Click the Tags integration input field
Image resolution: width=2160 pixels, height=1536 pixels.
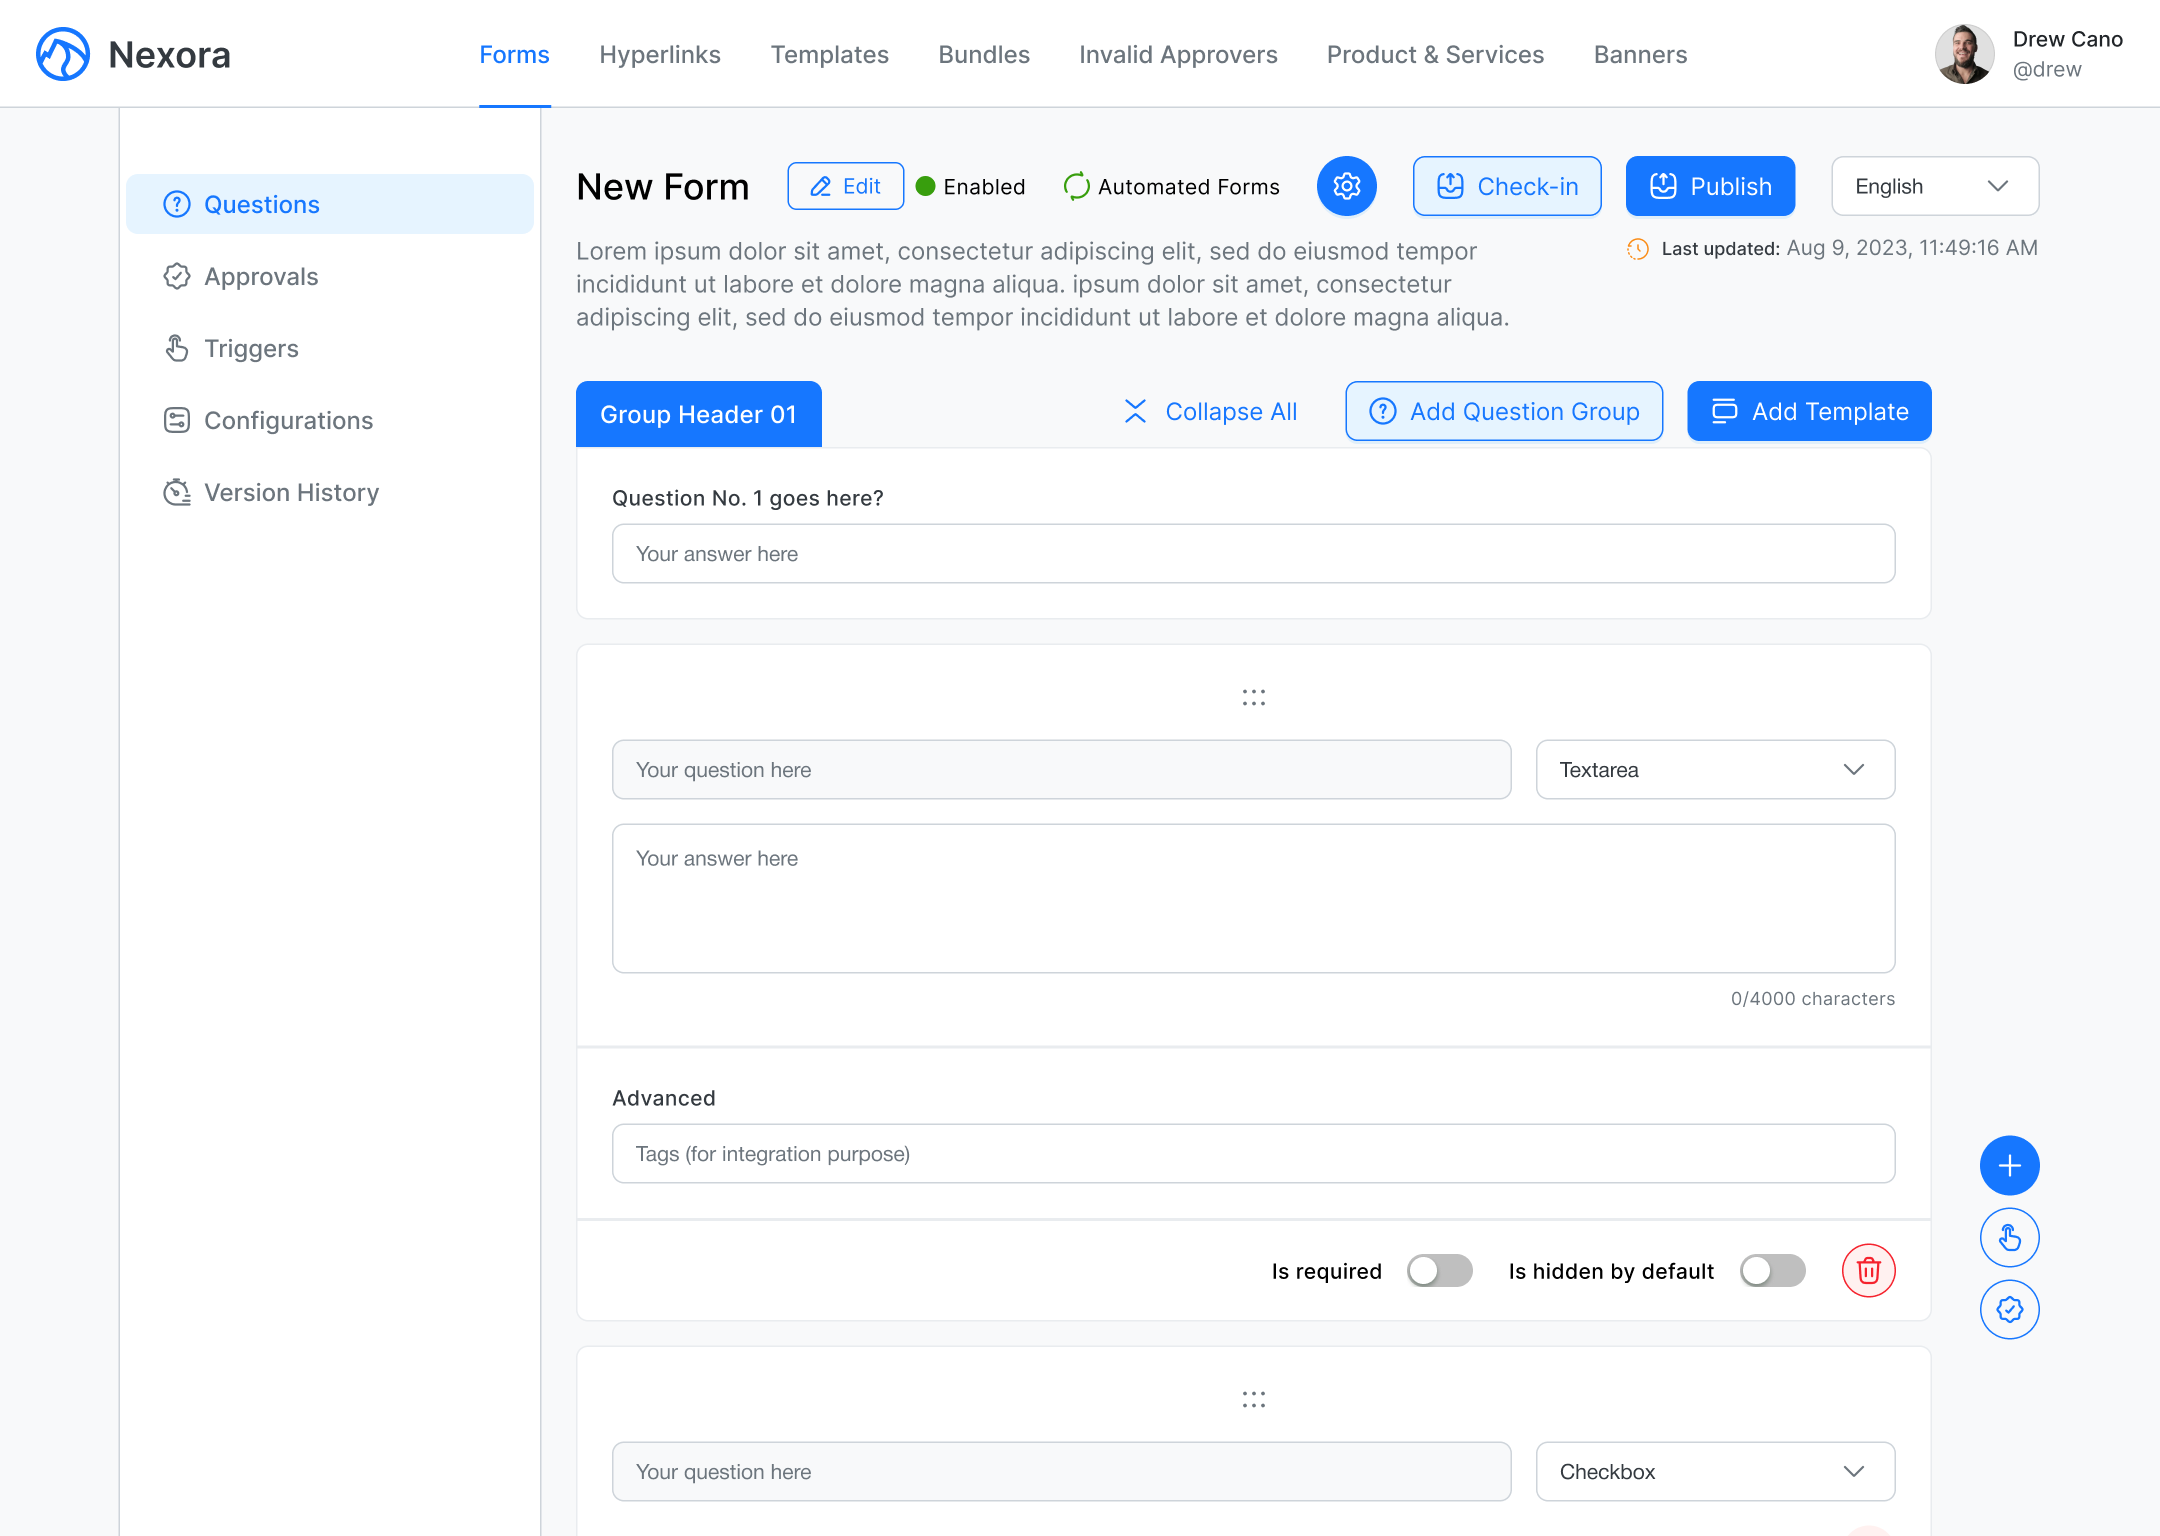(x=1253, y=1154)
